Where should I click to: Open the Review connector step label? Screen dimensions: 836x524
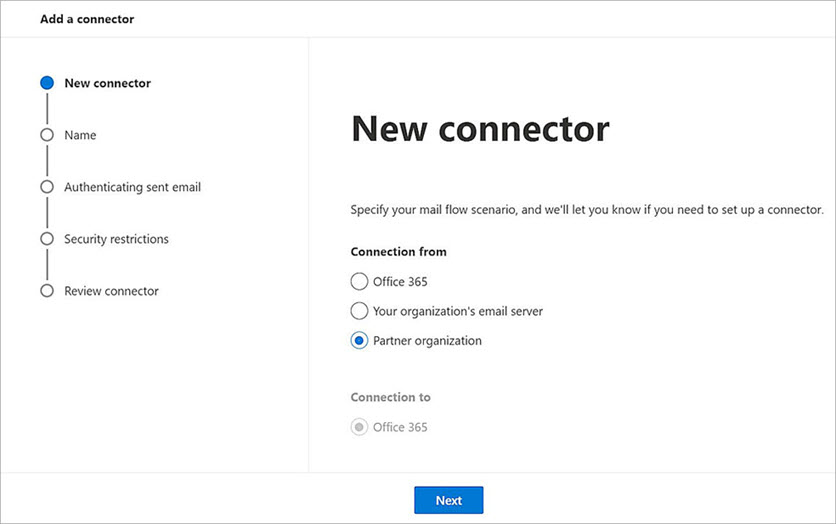(111, 291)
